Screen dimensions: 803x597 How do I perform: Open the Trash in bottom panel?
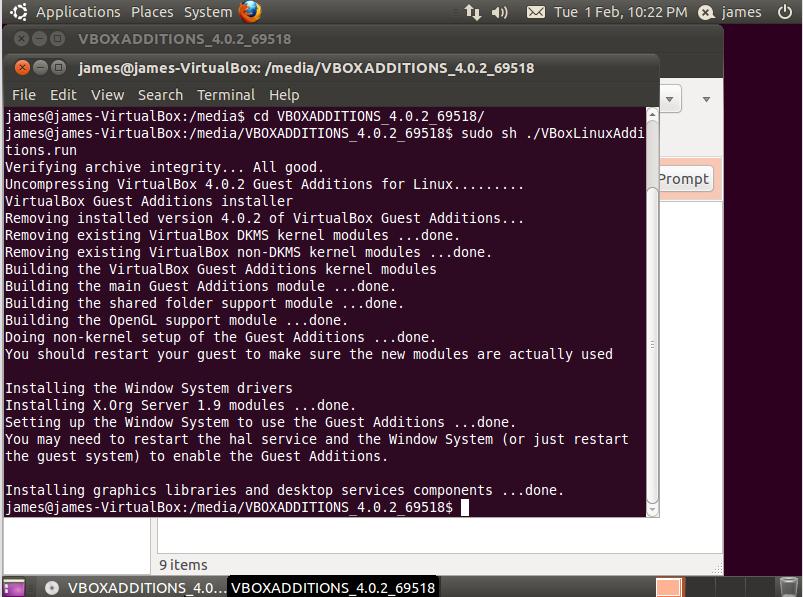(789, 587)
